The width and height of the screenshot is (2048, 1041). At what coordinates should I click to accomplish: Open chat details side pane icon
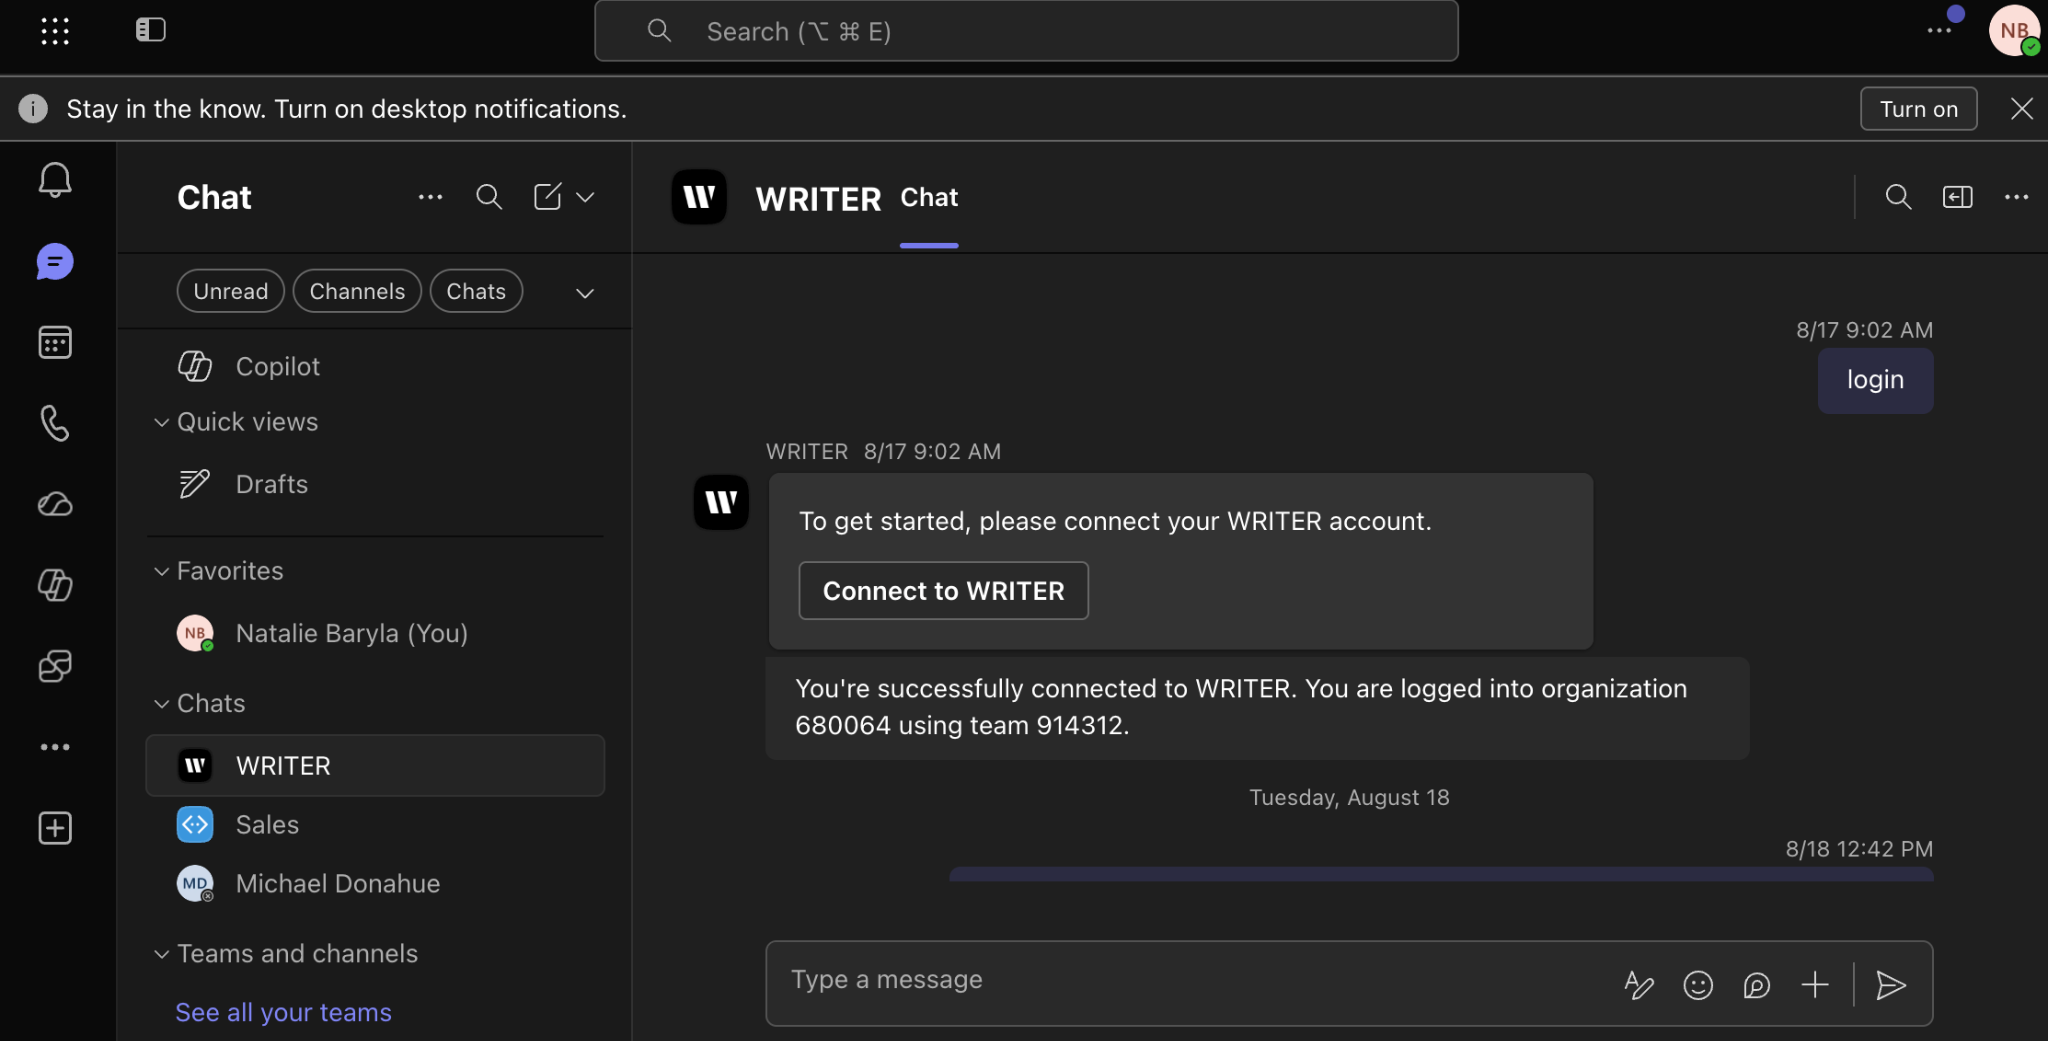click(1957, 197)
